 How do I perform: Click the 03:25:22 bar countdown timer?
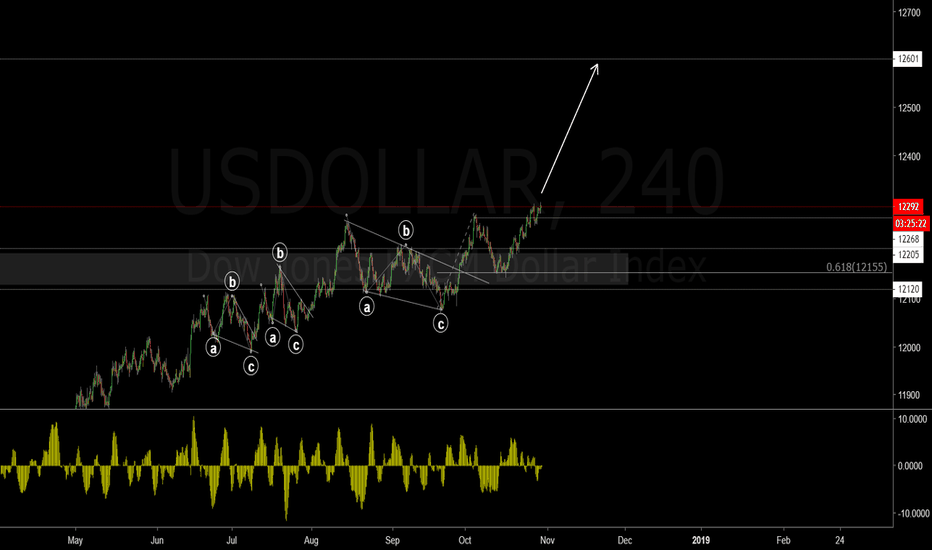coord(911,224)
